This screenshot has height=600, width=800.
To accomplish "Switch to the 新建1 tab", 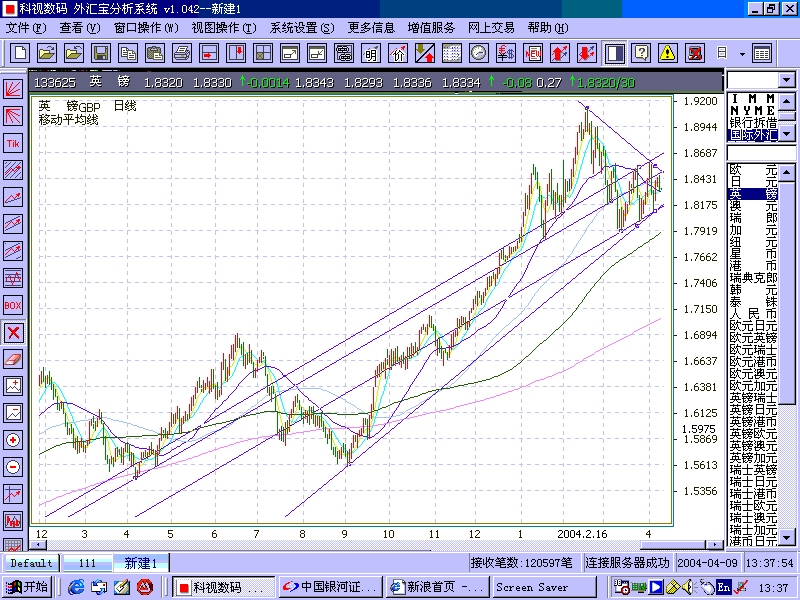I will click(140, 563).
